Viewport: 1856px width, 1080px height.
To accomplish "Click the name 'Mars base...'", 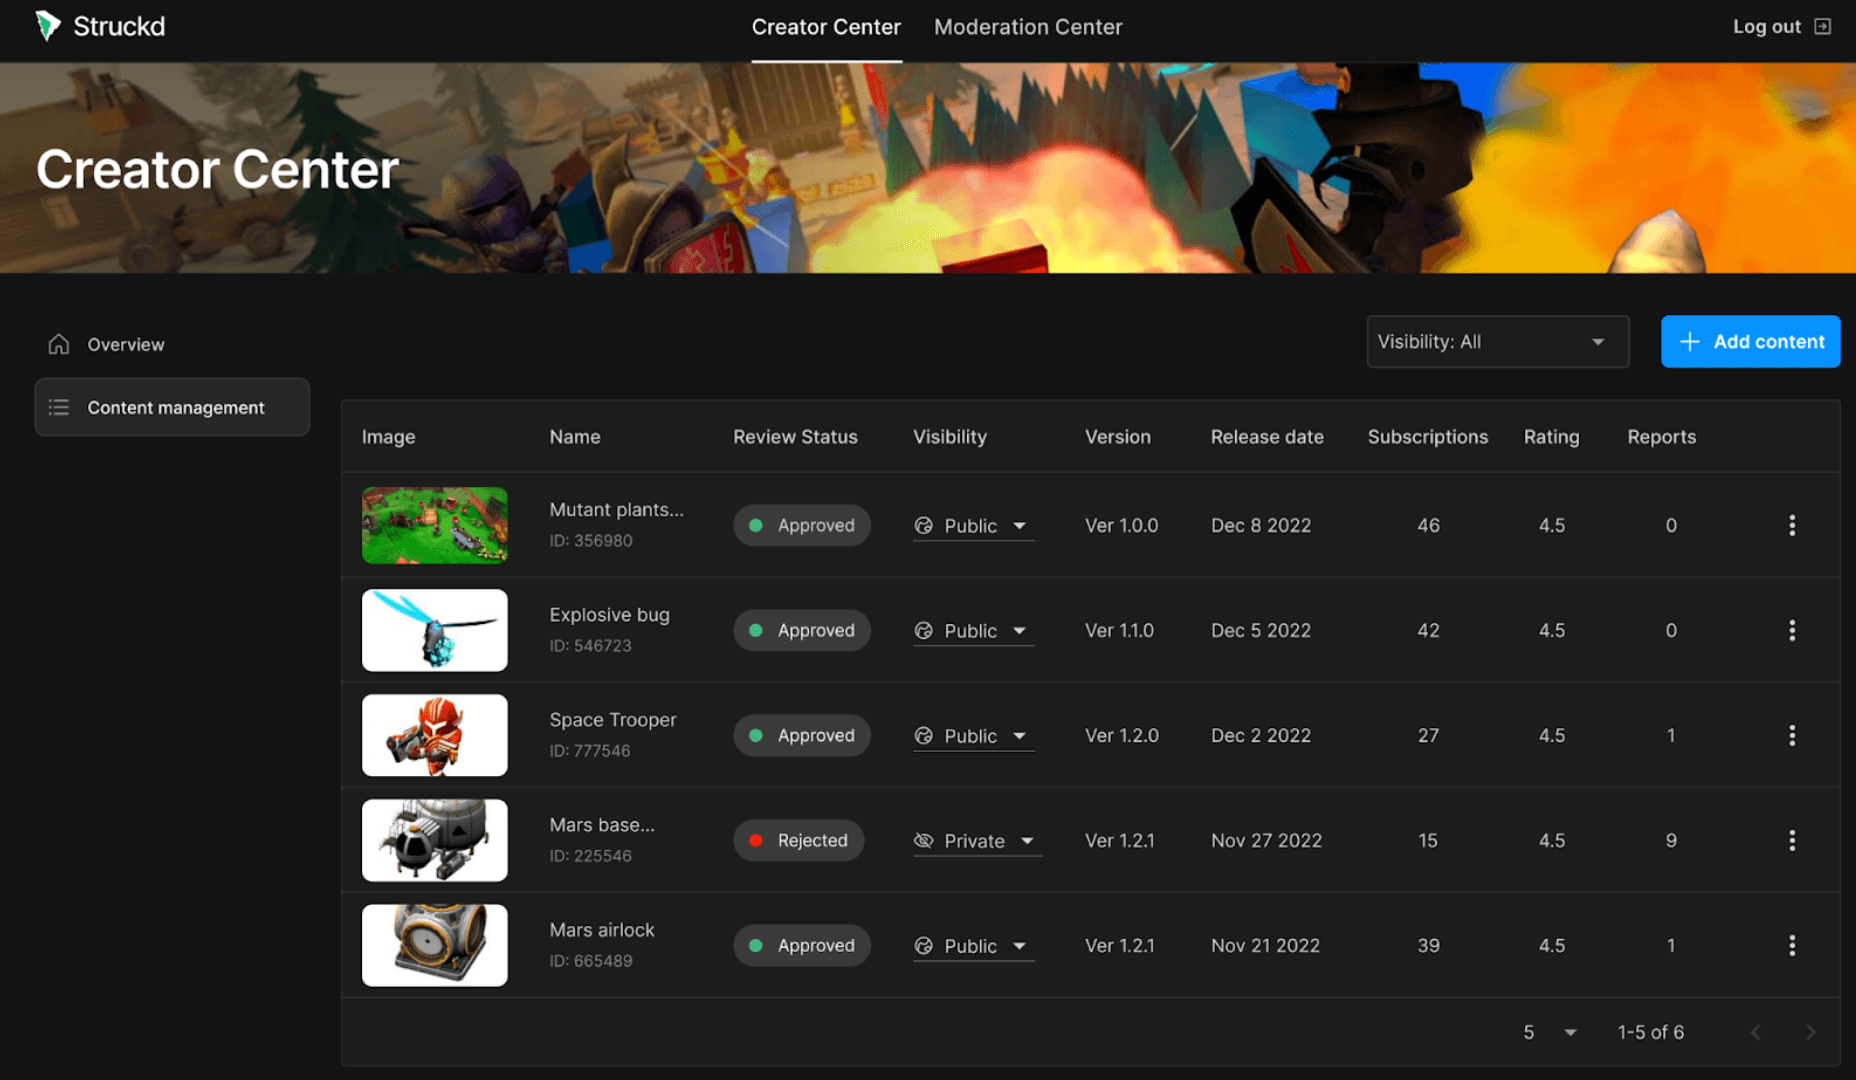I will (602, 825).
